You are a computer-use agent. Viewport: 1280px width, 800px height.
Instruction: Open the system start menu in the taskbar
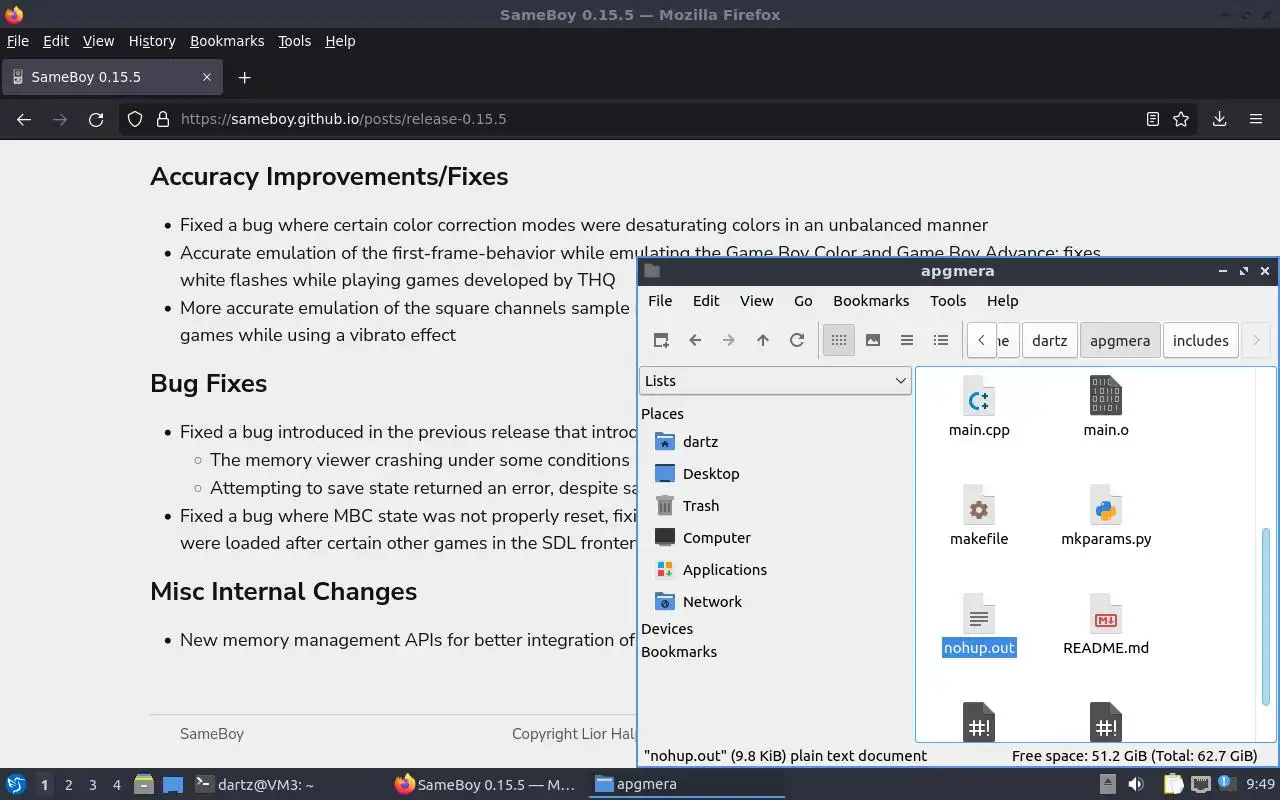15,784
